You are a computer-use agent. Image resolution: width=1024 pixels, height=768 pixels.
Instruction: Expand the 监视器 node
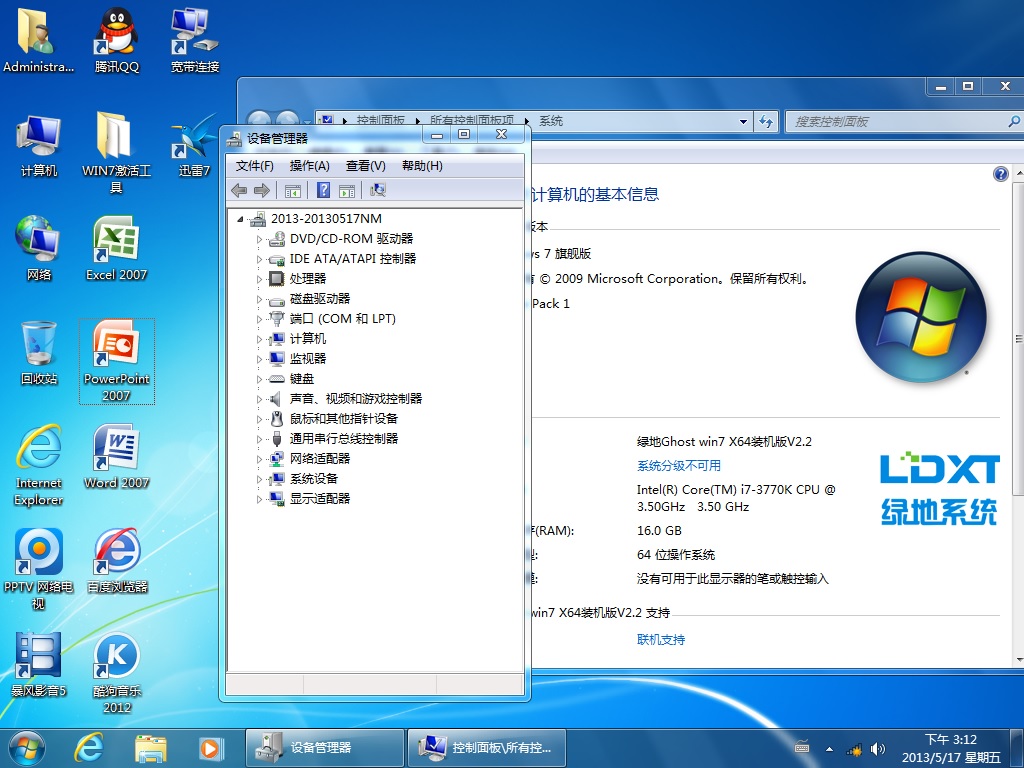click(259, 359)
